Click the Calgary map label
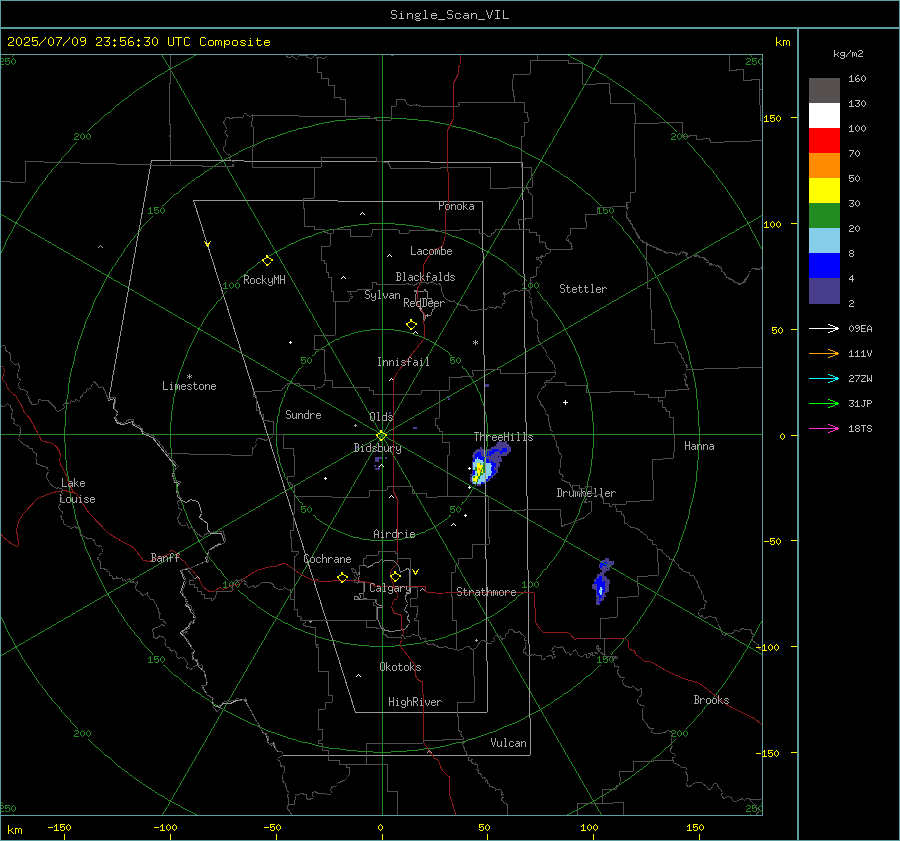The image size is (900, 841). coord(390,588)
